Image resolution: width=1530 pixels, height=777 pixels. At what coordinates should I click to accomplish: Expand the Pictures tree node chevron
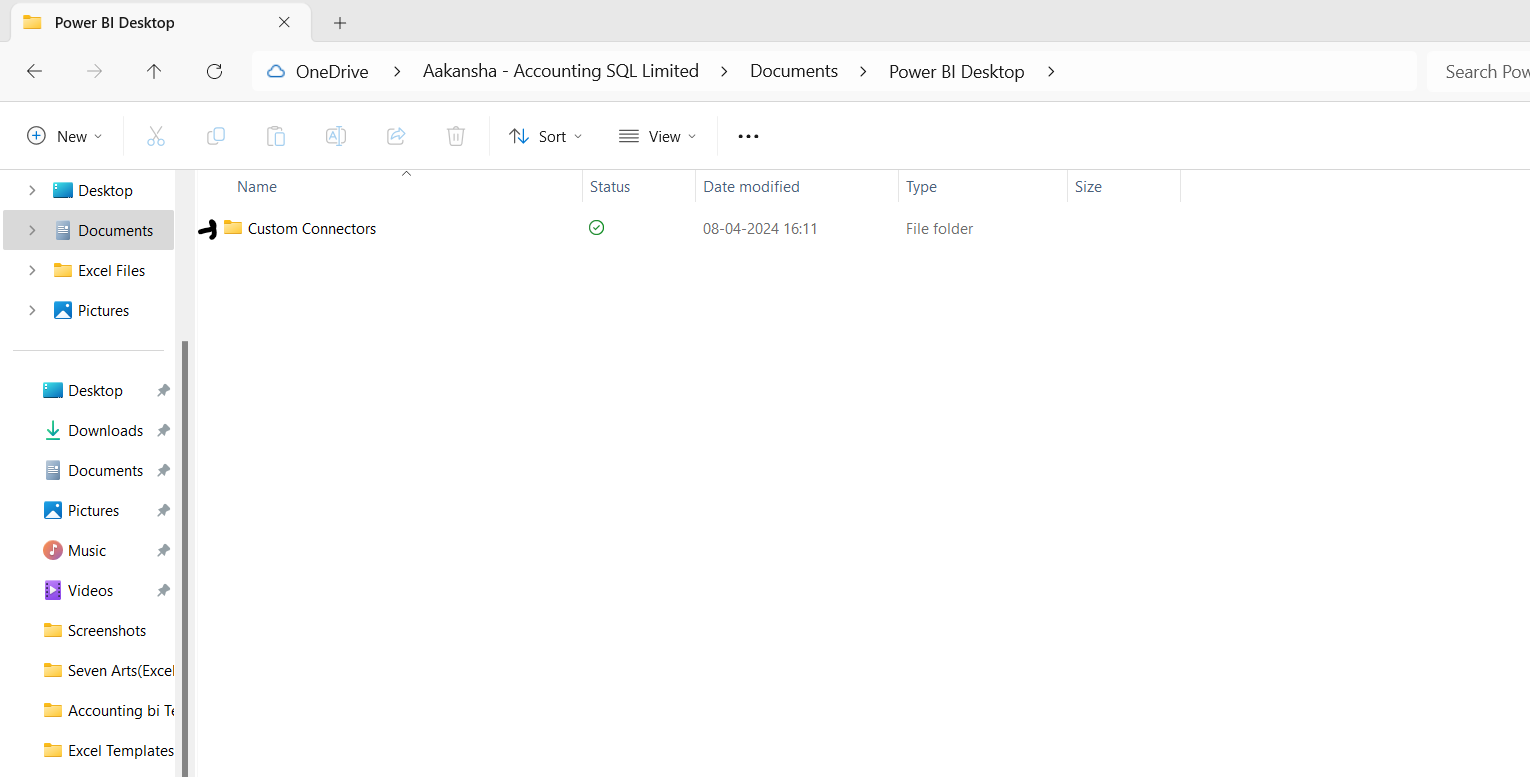click(x=32, y=310)
